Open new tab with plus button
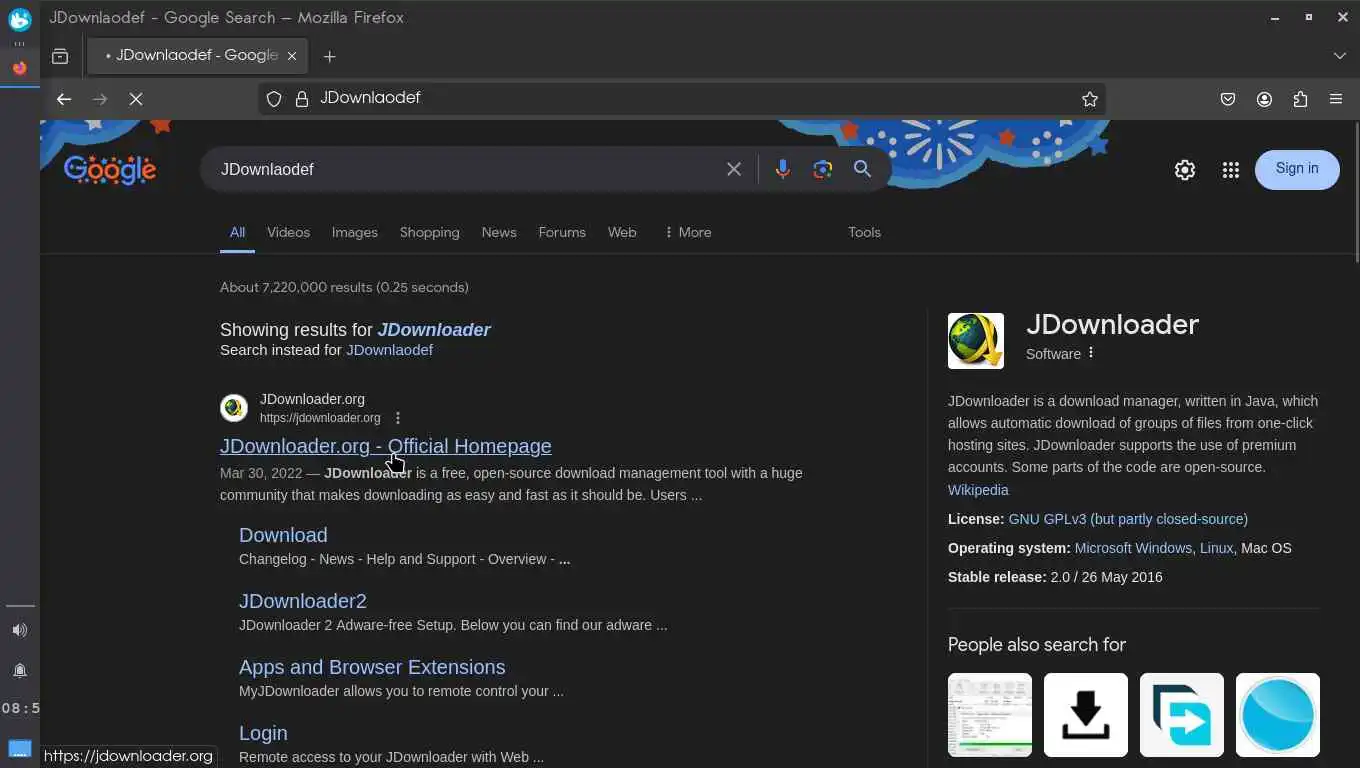 pos(330,56)
